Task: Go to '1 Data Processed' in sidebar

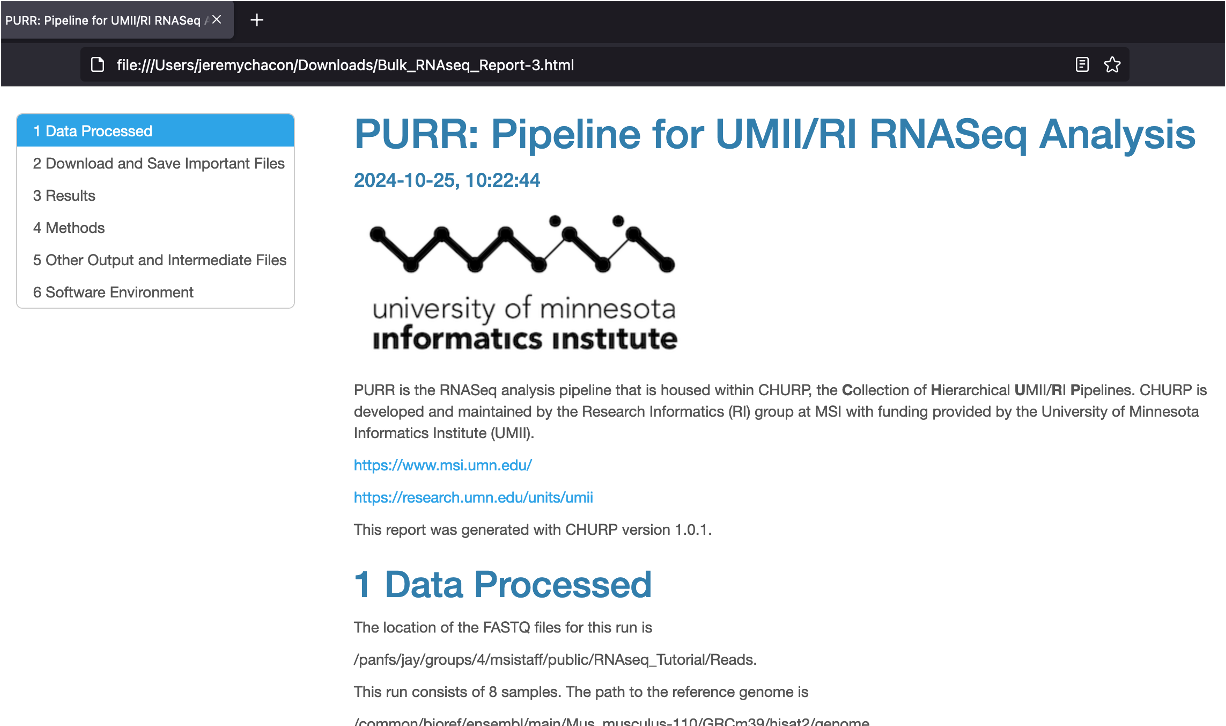Action: tap(156, 131)
